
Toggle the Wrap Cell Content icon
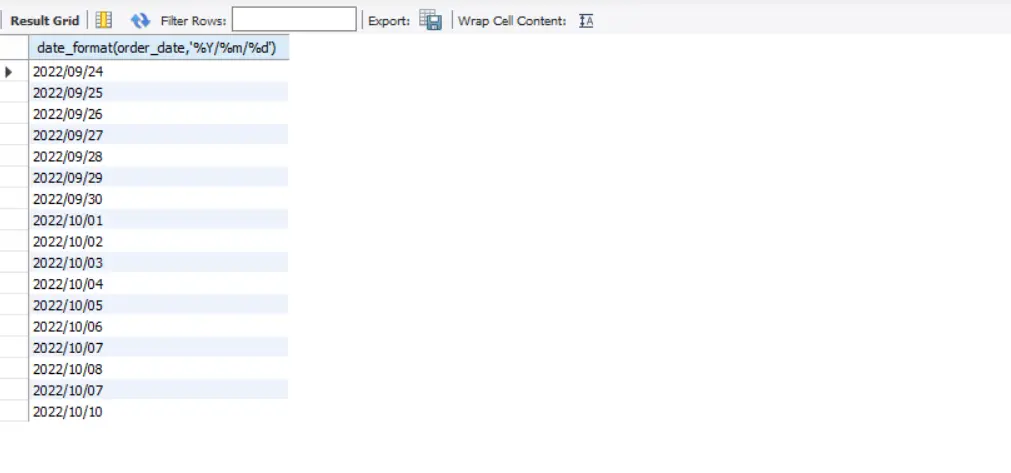(x=586, y=20)
